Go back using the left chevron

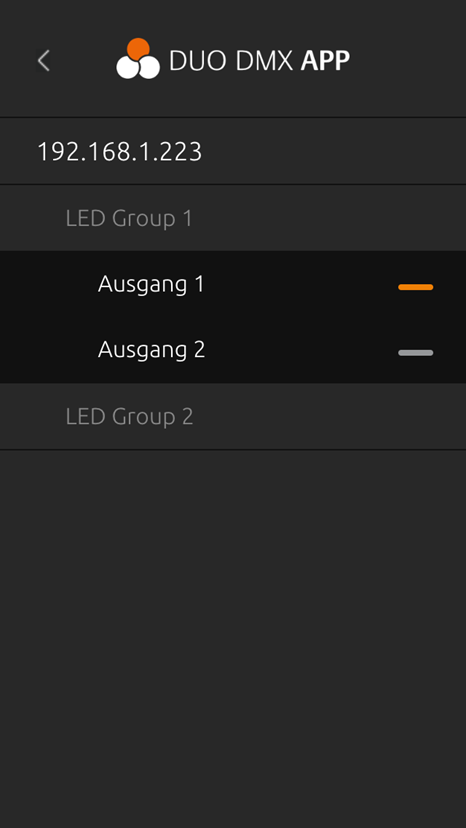point(44,61)
